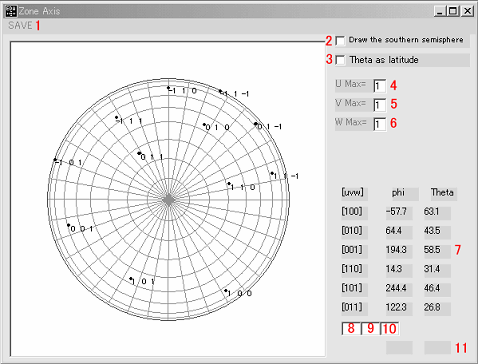Image resolution: width=478 pixels, height=364 pixels.
Task: Focus the W Max input field
Action: pos(380,124)
